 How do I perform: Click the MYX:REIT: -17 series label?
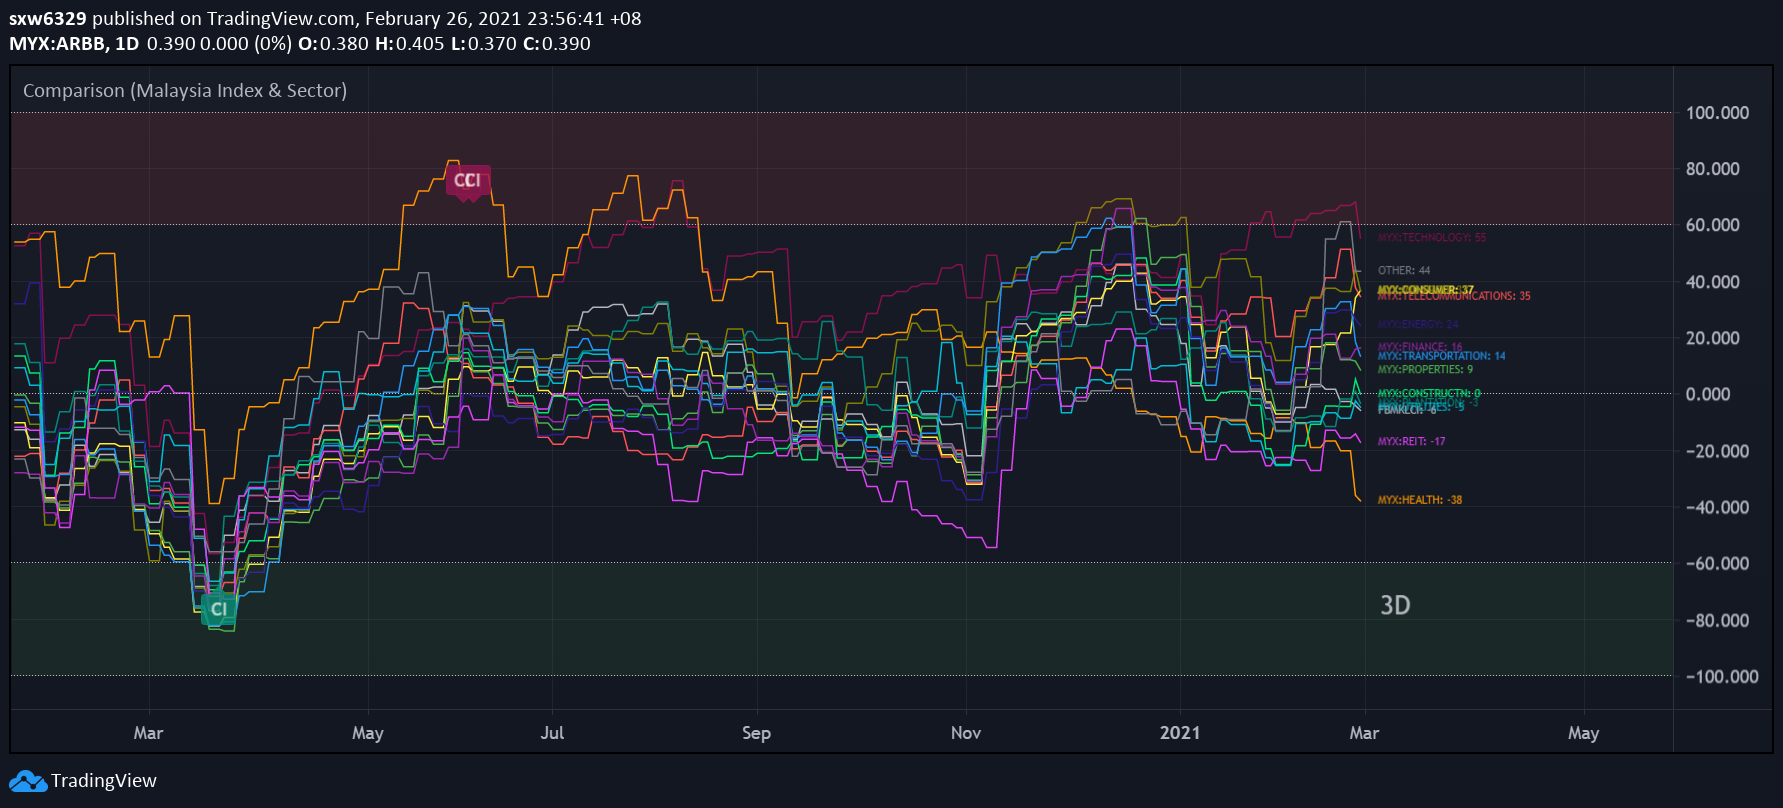pyautogui.click(x=1411, y=442)
